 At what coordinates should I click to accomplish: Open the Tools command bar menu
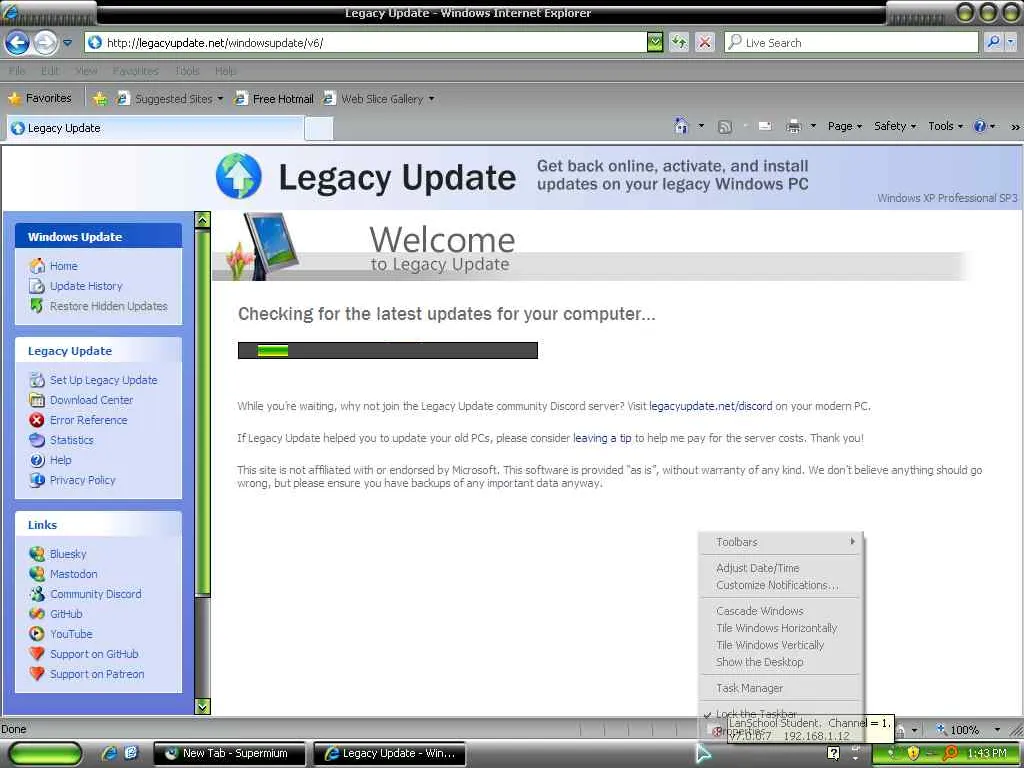(945, 126)
